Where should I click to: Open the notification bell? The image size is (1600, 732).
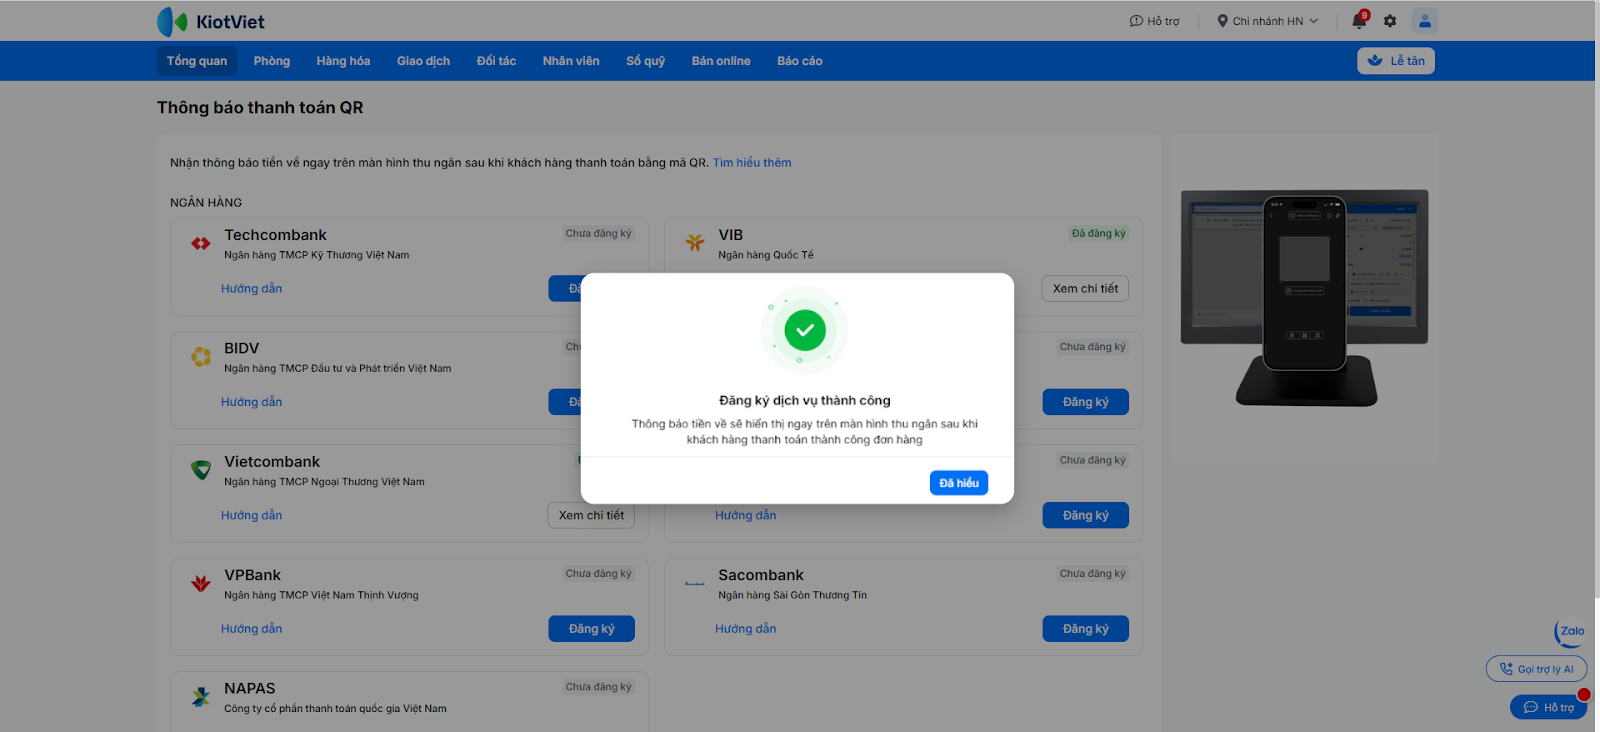coord(1359,21)
